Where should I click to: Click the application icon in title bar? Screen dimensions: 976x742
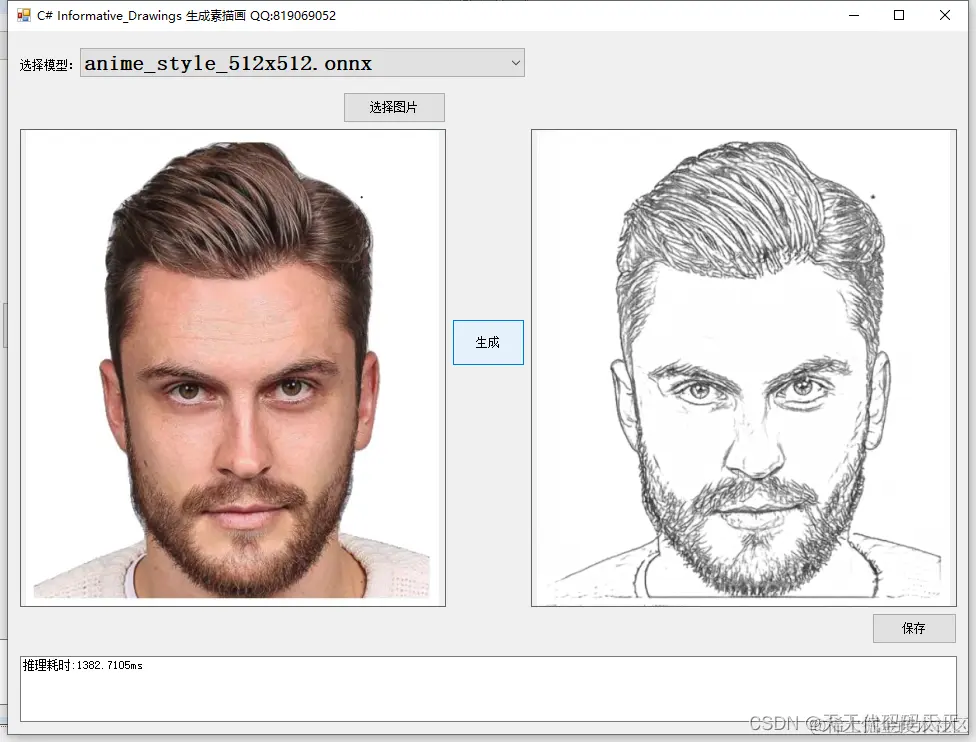pos(24,15)
